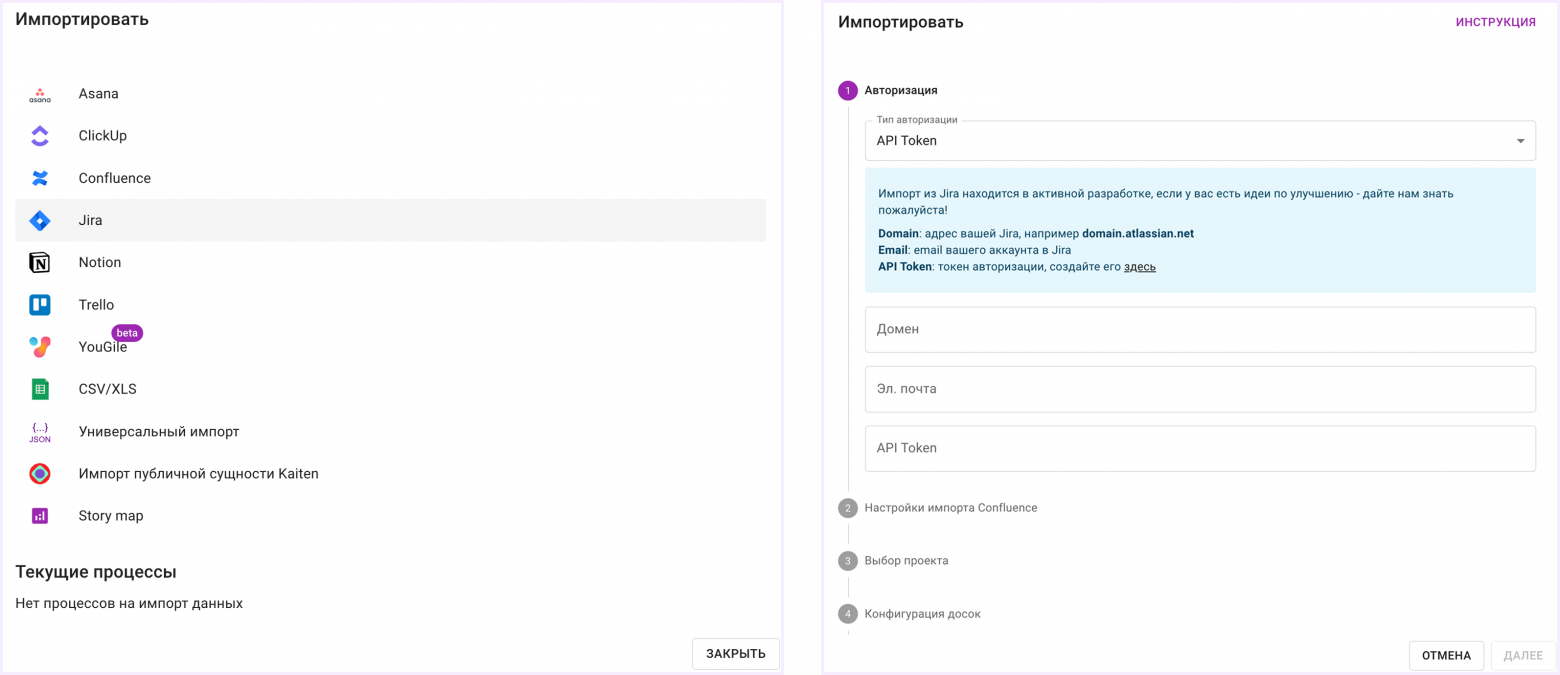Click the Текущие процессы heading
This screenshot has width=1560, height=675.
pyautogui.click(x=96, y=572)
